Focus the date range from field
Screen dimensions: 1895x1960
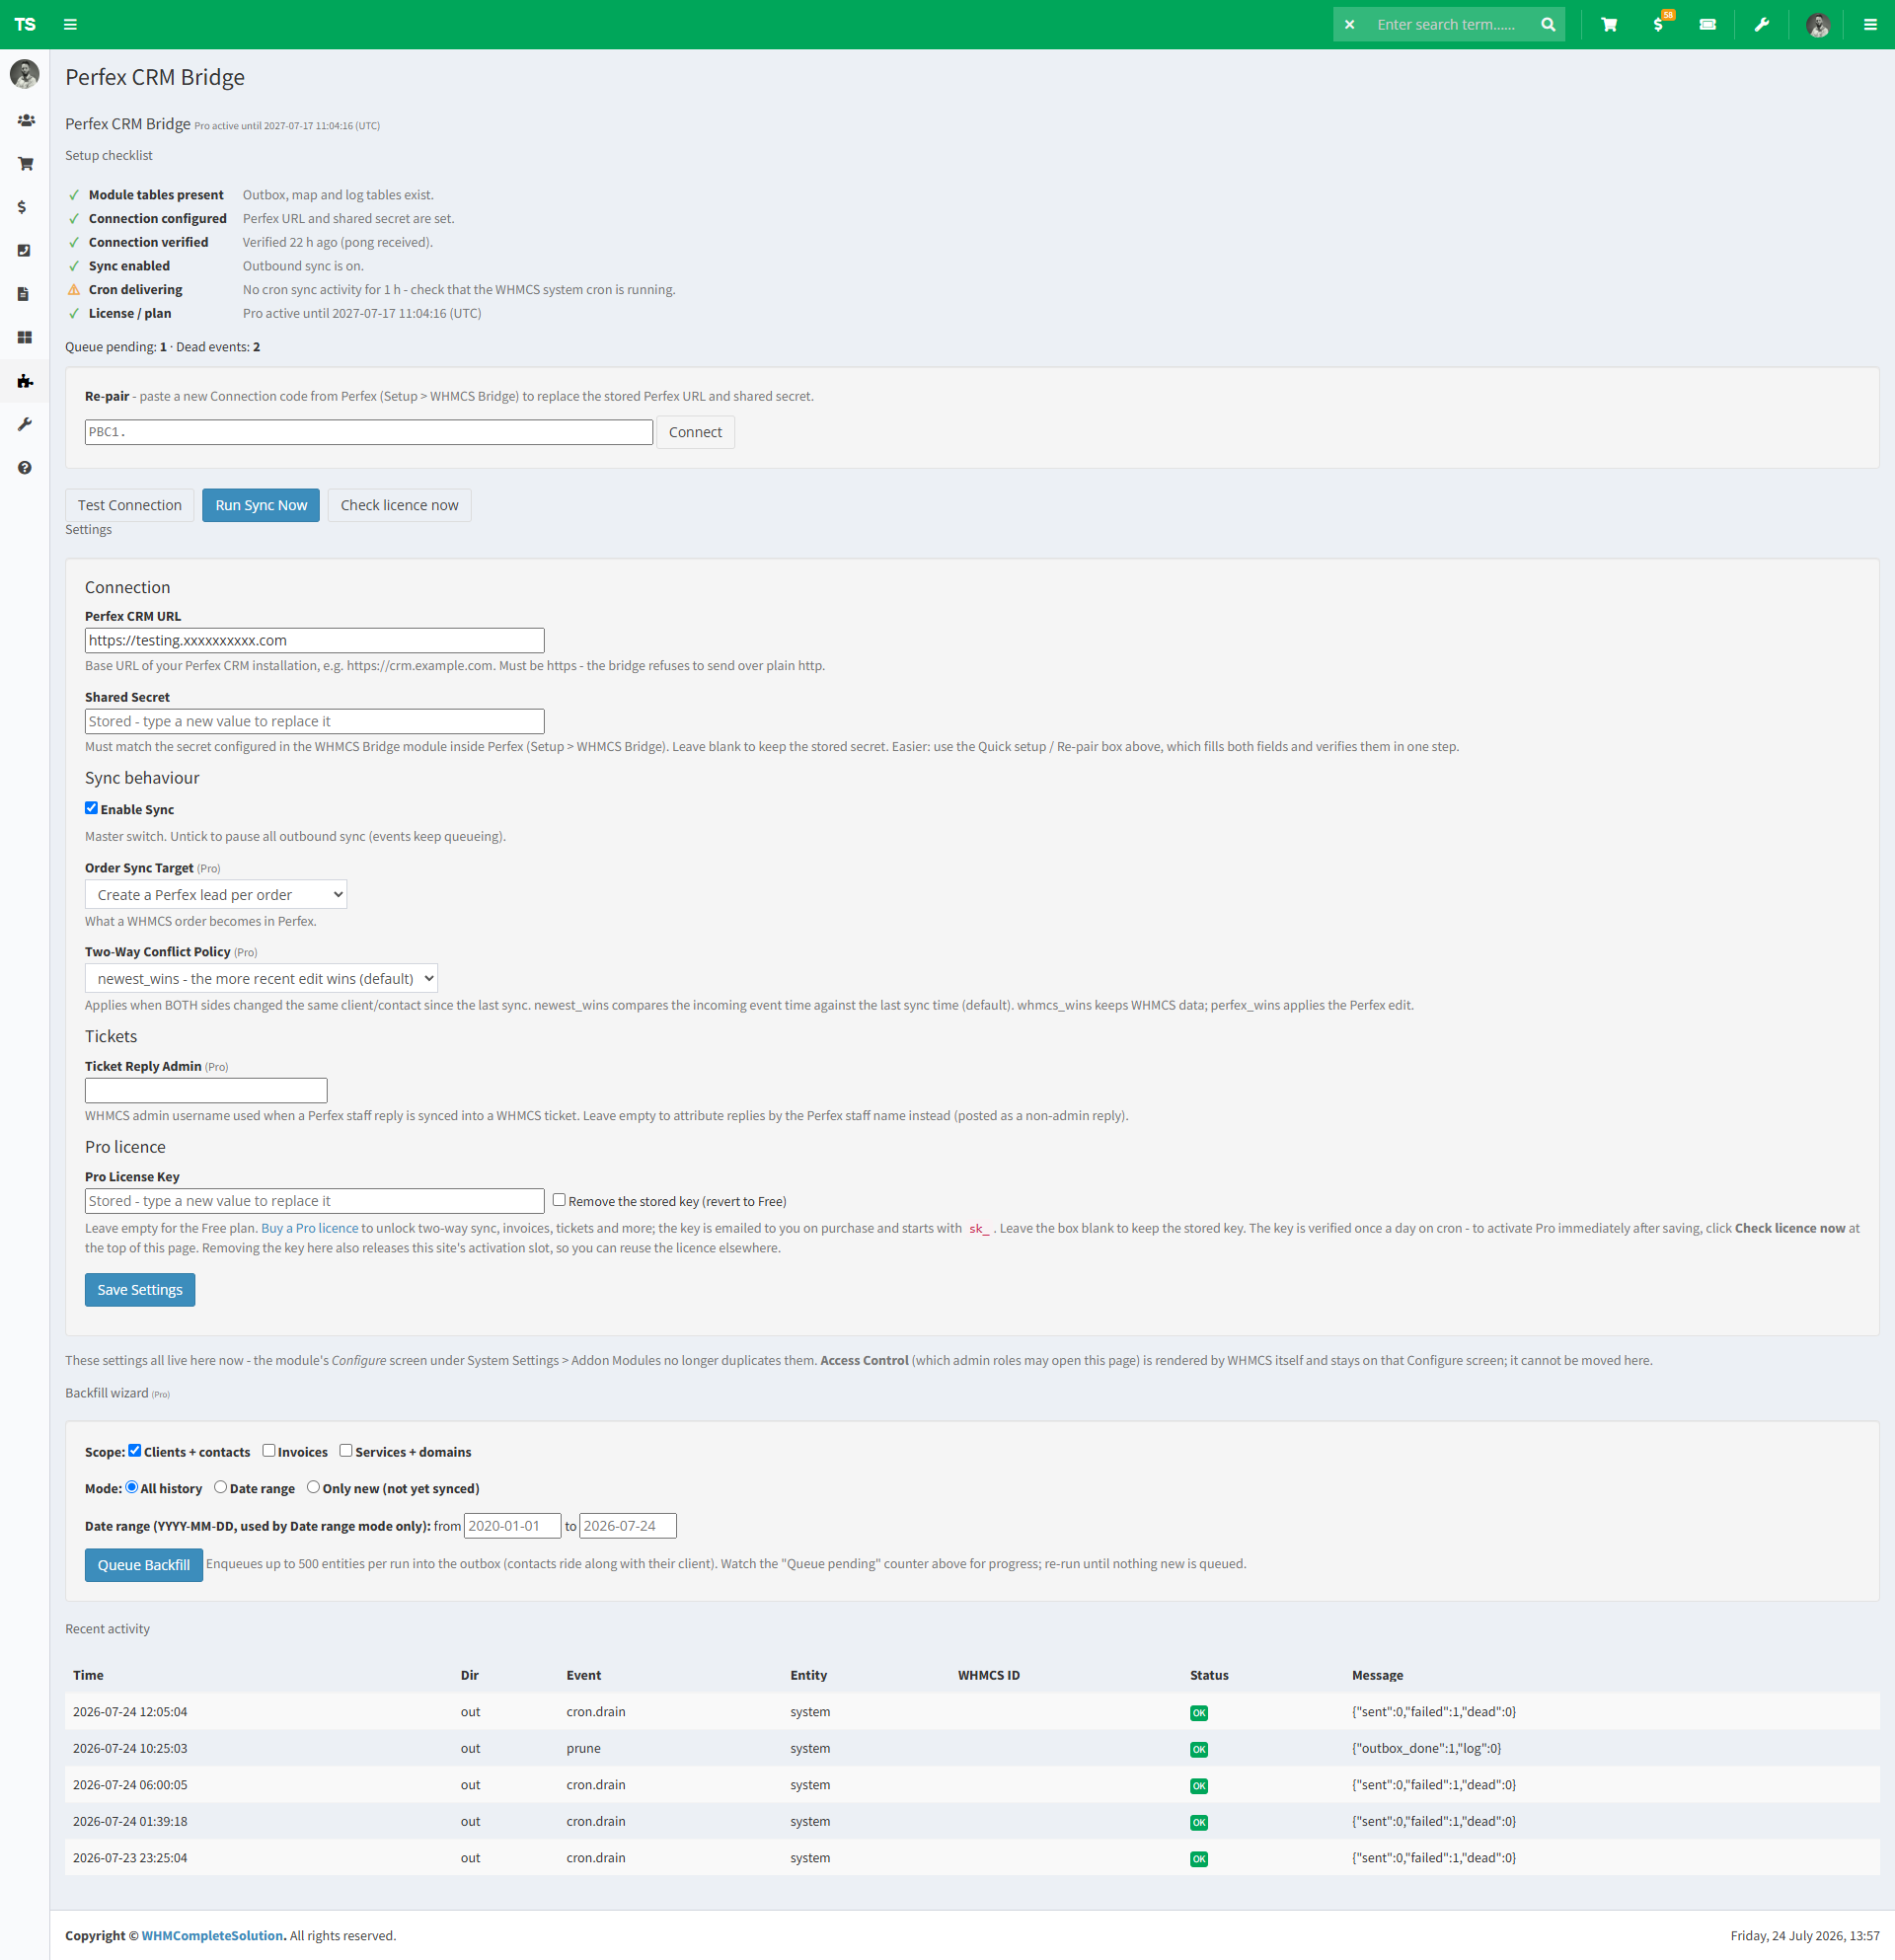click(x=512, y=1526)
